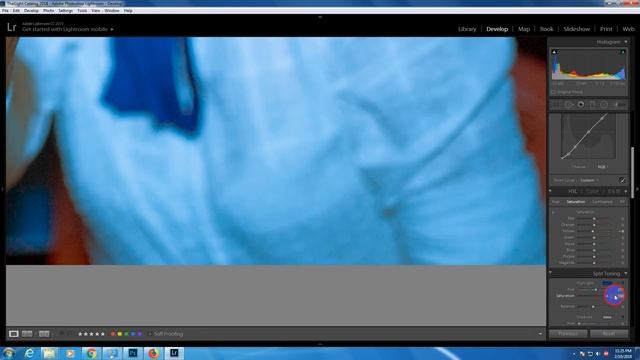Open the Windows Start menu
Viewport: 640px width, 360px height.
pyautogui.click(x=9, y=353)
